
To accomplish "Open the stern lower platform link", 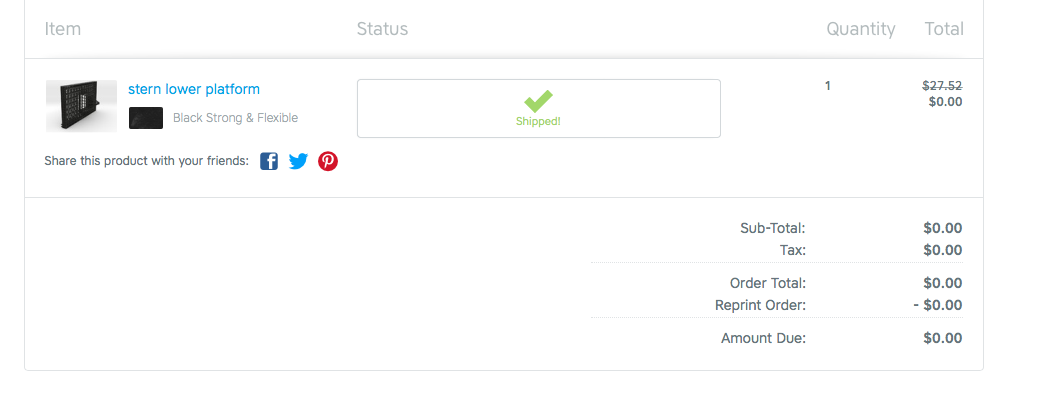I will pyautogui.click(x=194, y=89).
